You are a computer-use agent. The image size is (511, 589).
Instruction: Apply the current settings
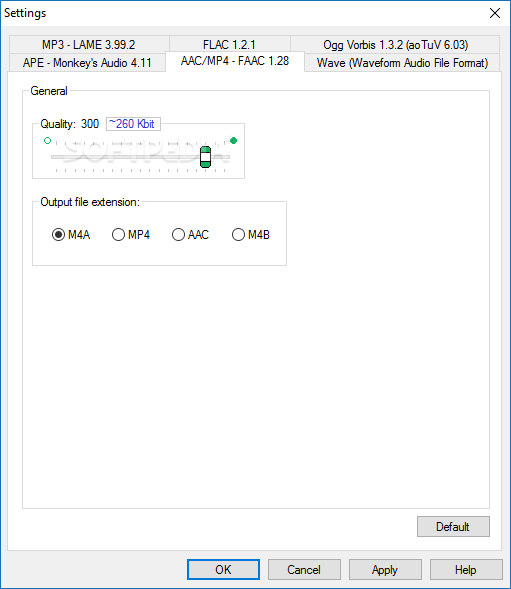click(x=385, y=569)
